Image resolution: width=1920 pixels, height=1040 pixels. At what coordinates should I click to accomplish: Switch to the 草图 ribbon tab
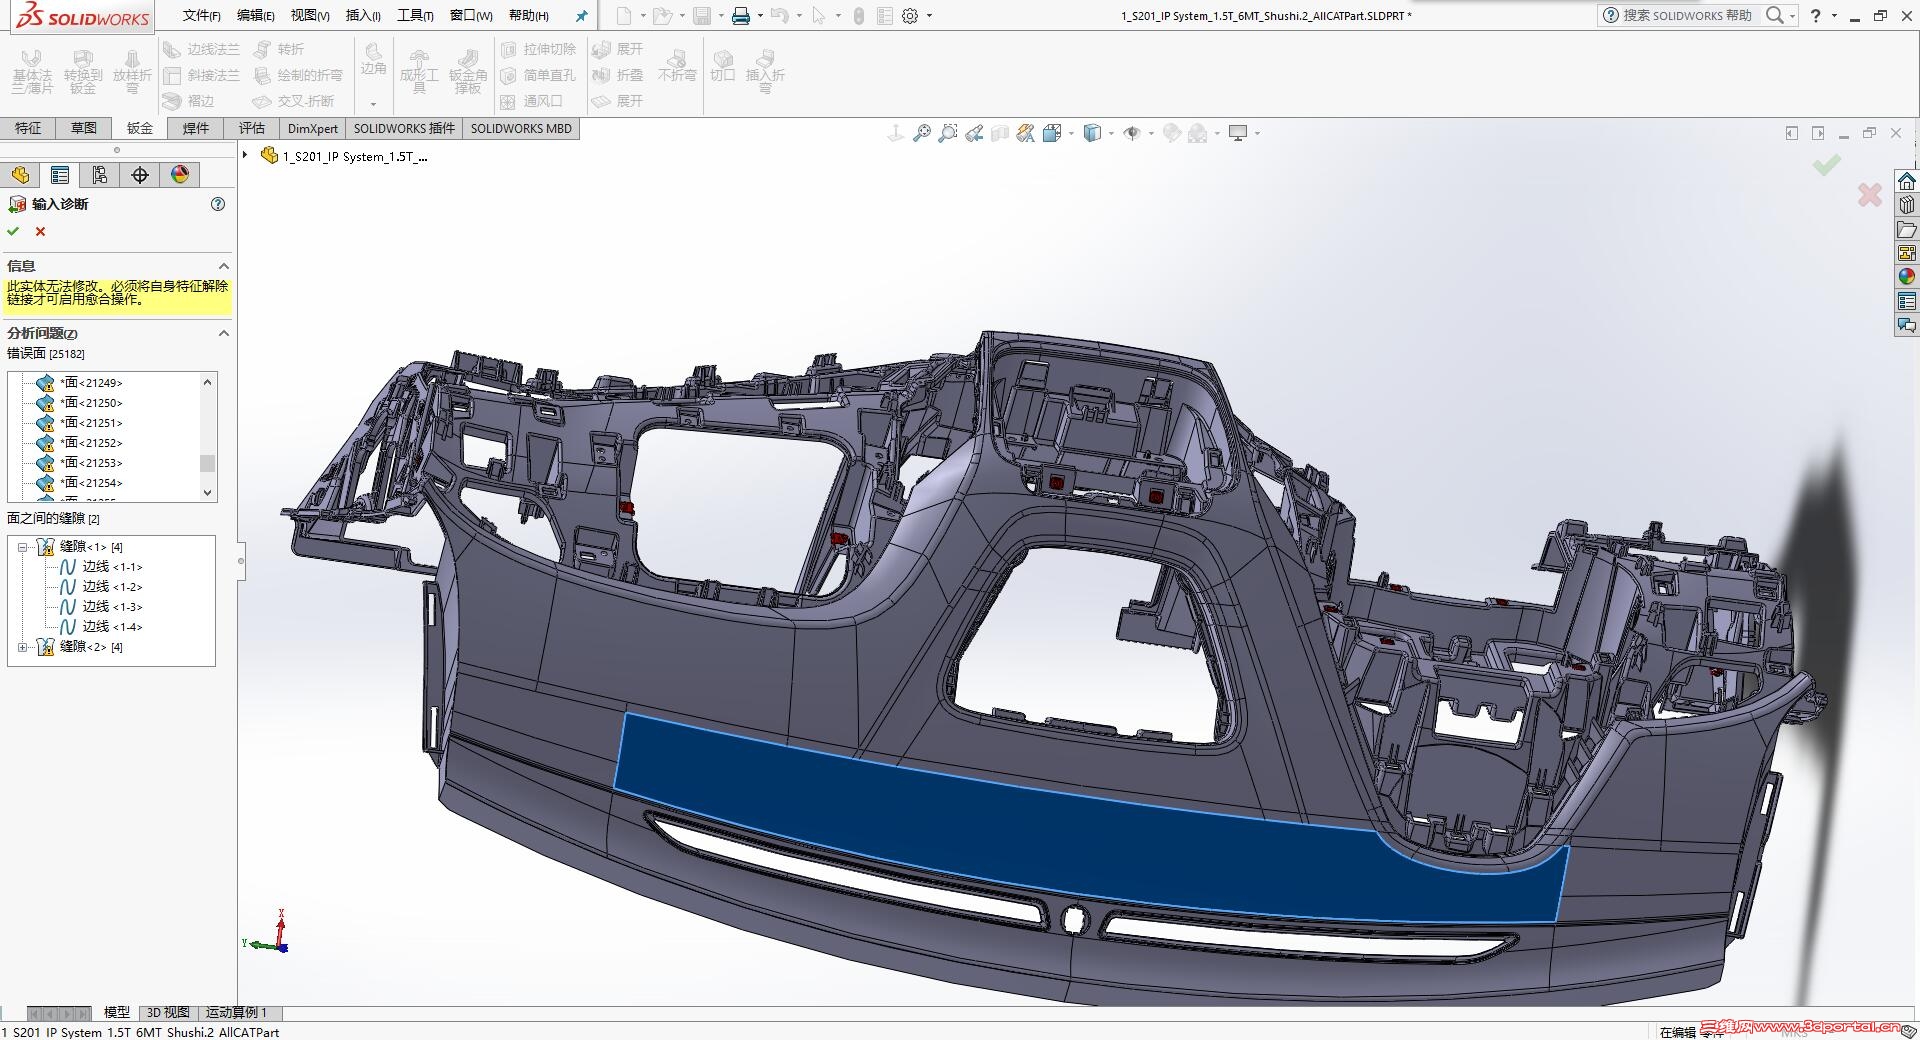tap(84, 128)
